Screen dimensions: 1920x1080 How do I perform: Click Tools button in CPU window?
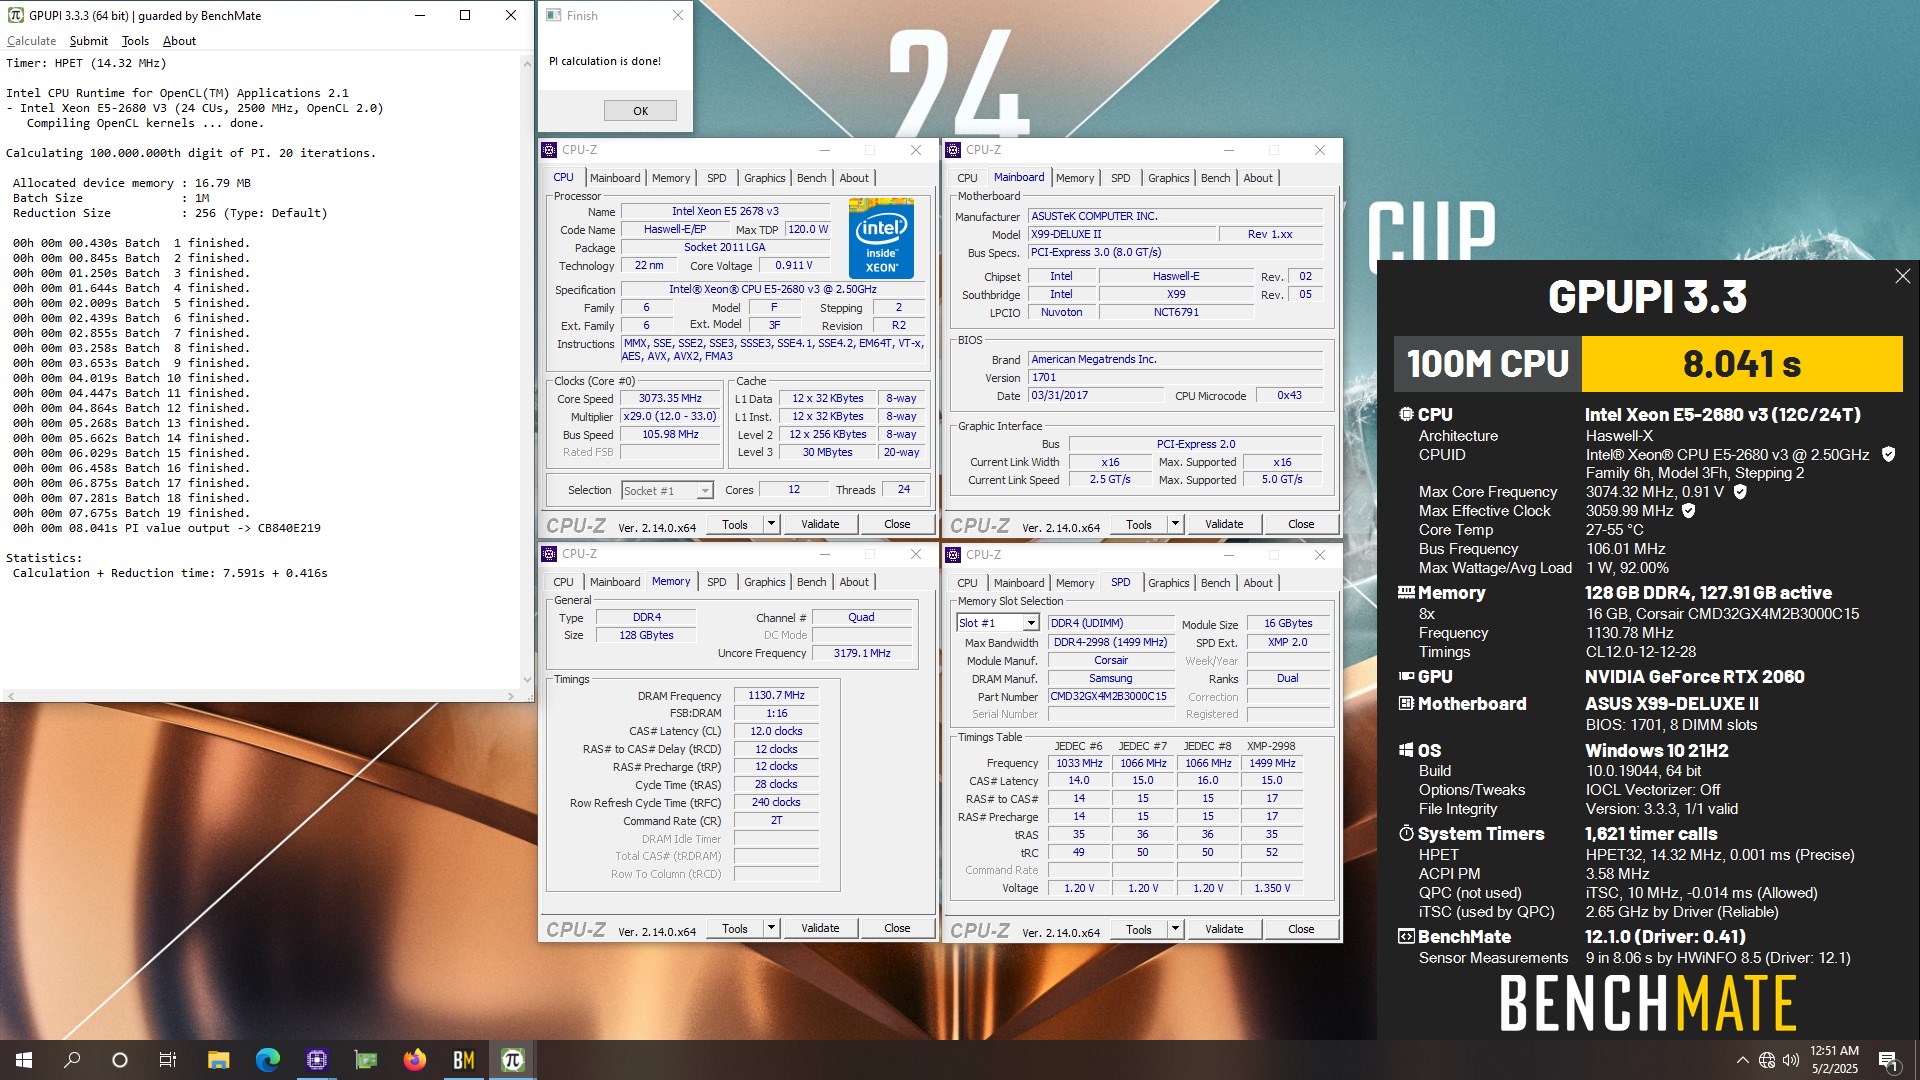(x=735, y=524)
